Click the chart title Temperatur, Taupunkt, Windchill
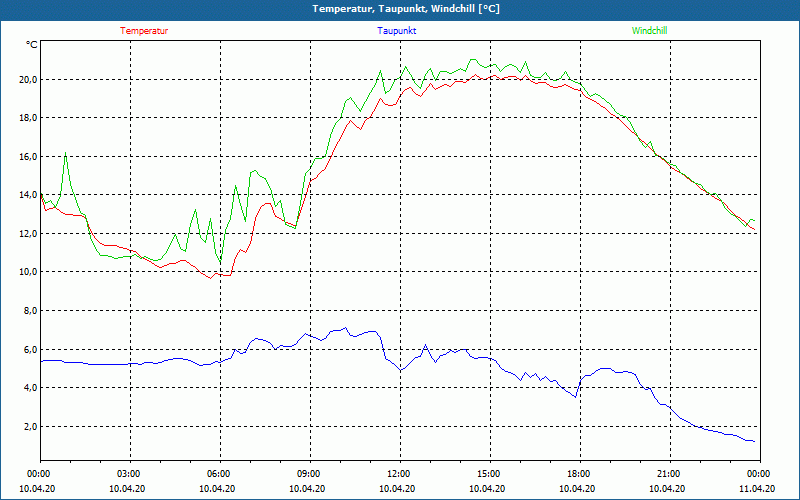 click(x=406, y=9)
